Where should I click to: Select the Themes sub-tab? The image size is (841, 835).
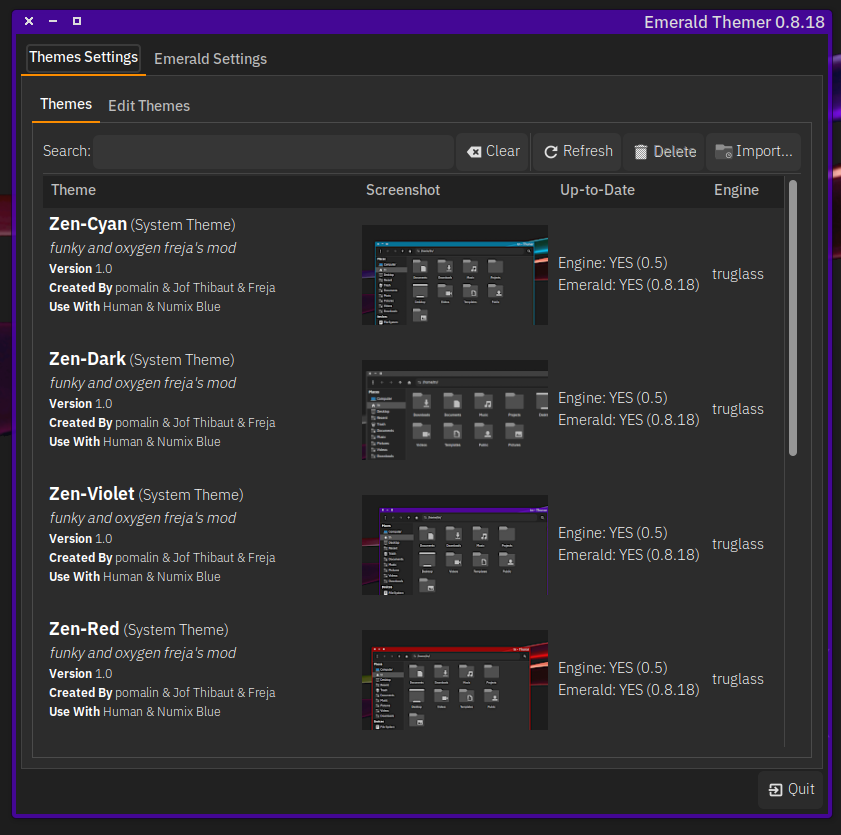66,105
